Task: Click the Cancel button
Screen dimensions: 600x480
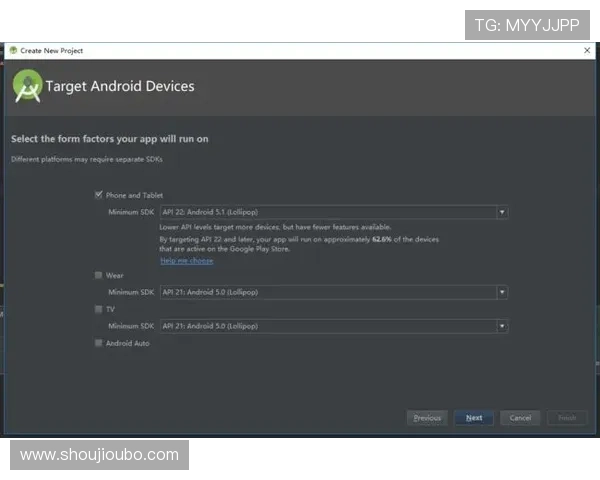Action: click(x=520, y=418)
